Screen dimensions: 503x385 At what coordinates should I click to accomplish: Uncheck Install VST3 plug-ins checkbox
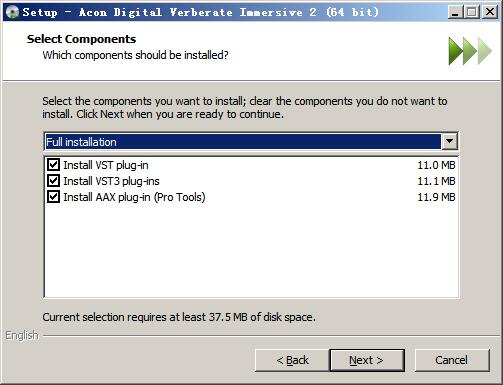pyautogui.click(x=53, y=181)
